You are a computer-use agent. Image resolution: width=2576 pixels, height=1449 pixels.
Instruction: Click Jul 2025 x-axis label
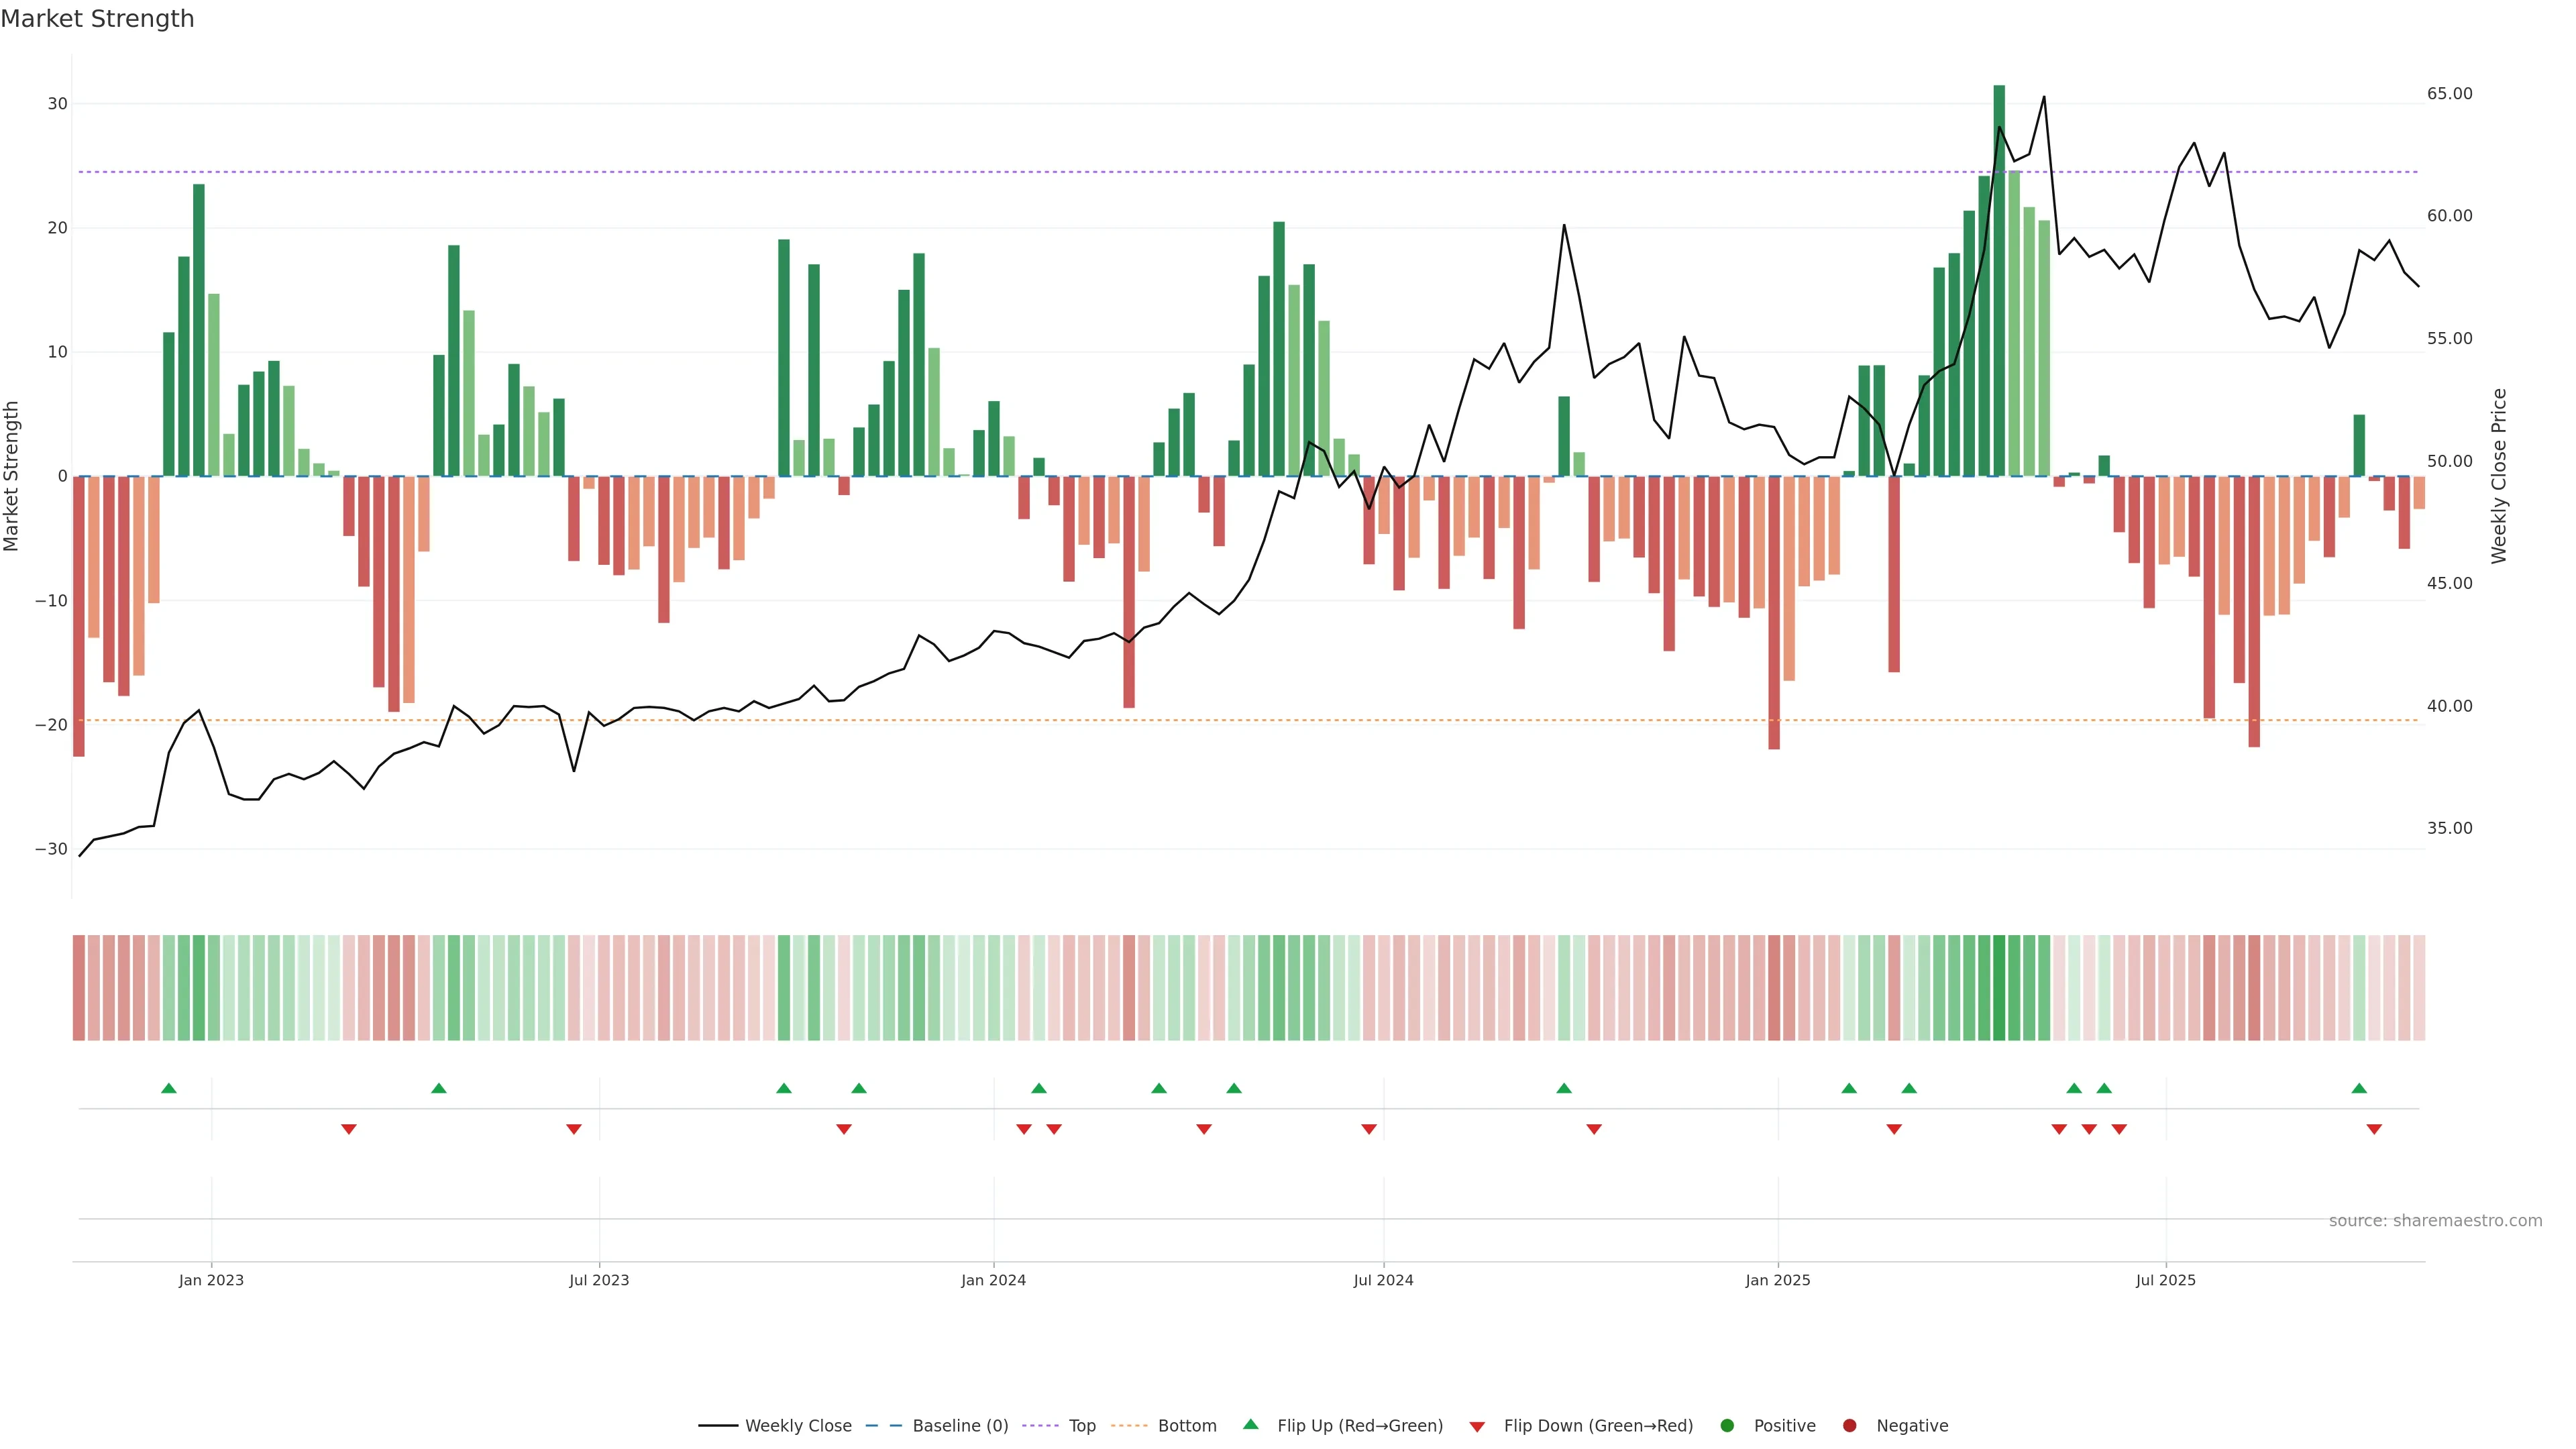(2165, 1280)
